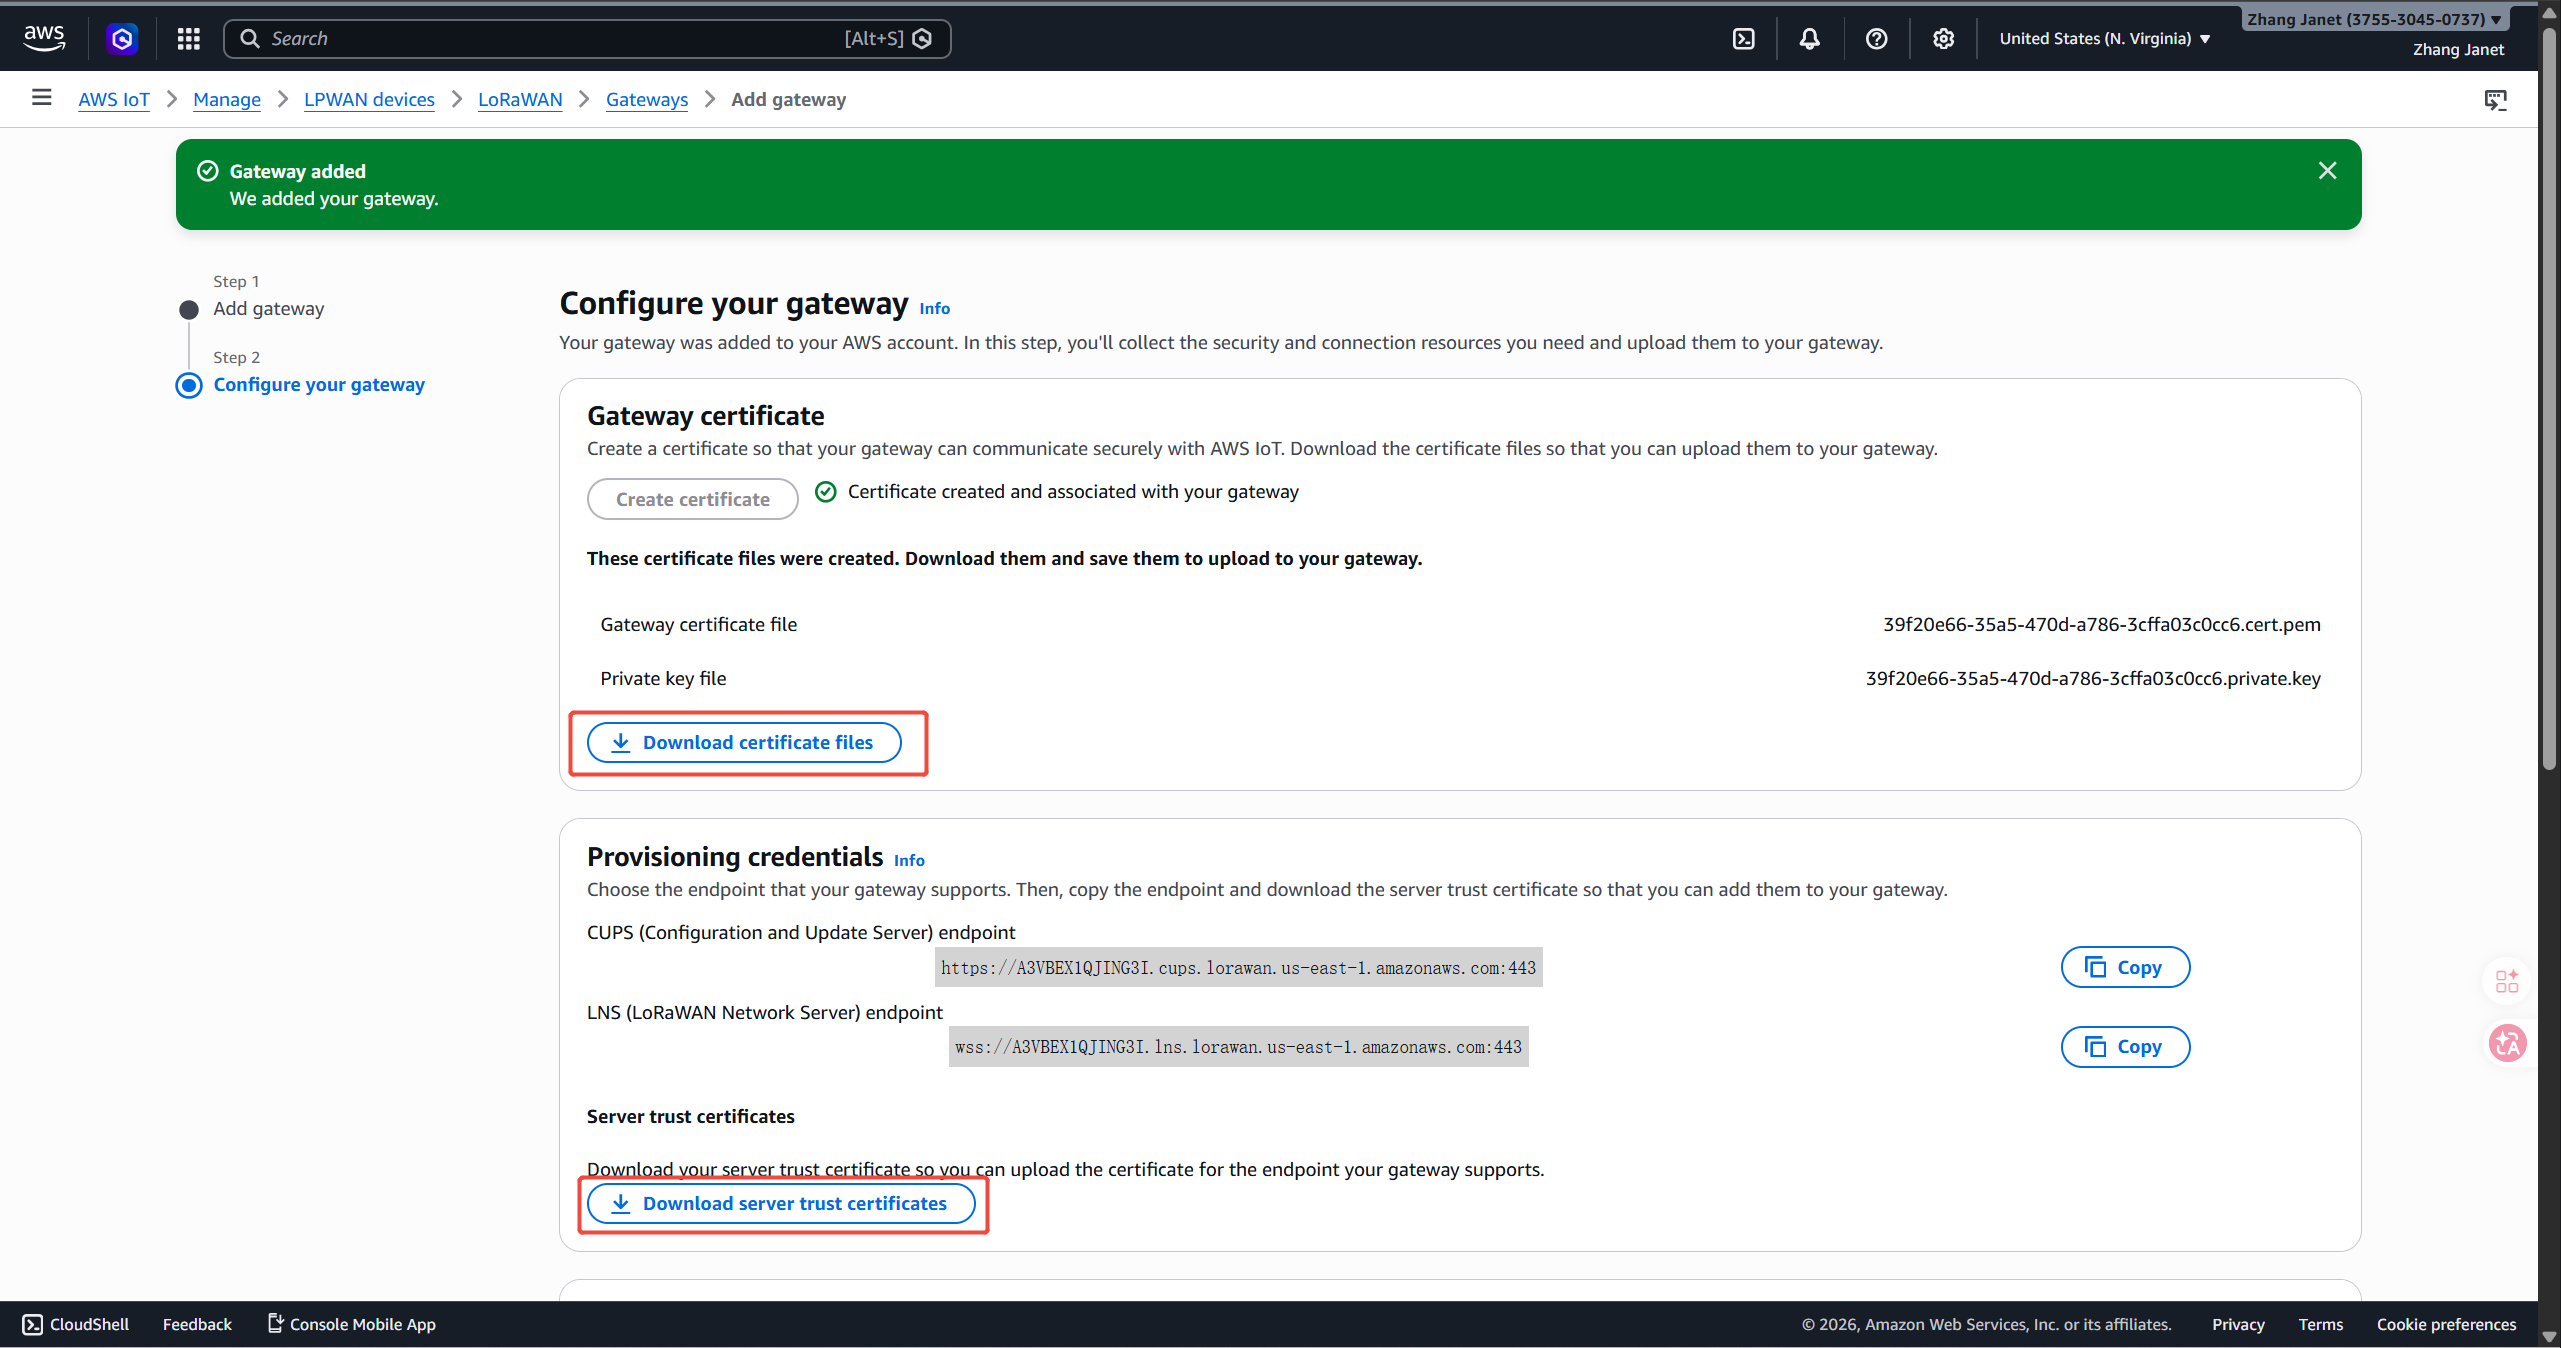Screen dimensions: 2561x1348
Task: Expand the Zhang Janet account menu
Action: [x=2374, y=19]
